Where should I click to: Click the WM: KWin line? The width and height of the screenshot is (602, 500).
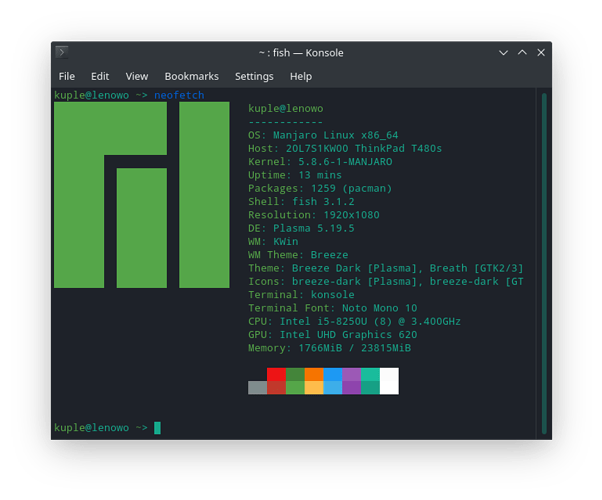coord(273,242)
